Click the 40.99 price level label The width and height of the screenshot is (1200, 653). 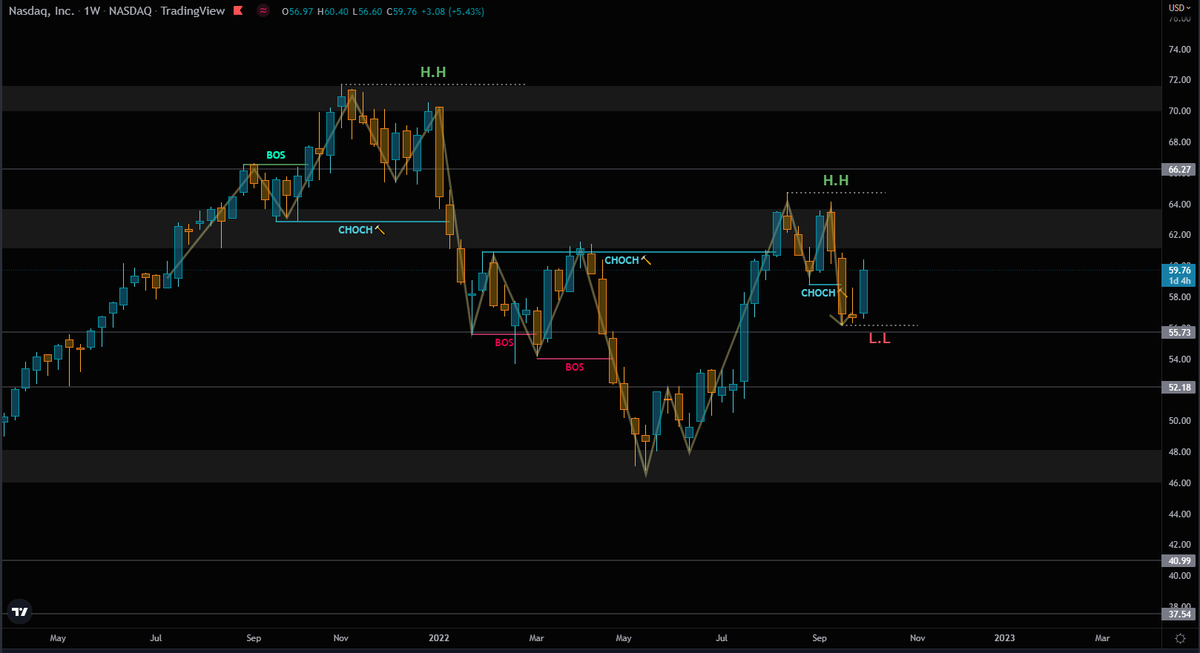coord(1178,561)
